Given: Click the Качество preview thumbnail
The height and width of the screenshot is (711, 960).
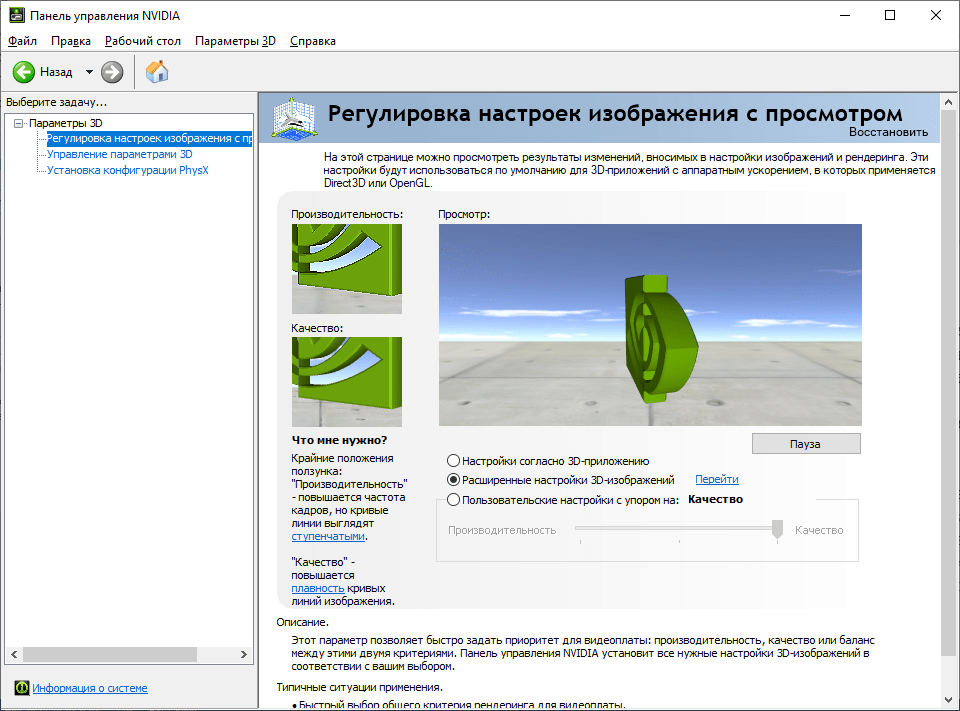Looking at the screenshot, I should [x=346, y=381].
